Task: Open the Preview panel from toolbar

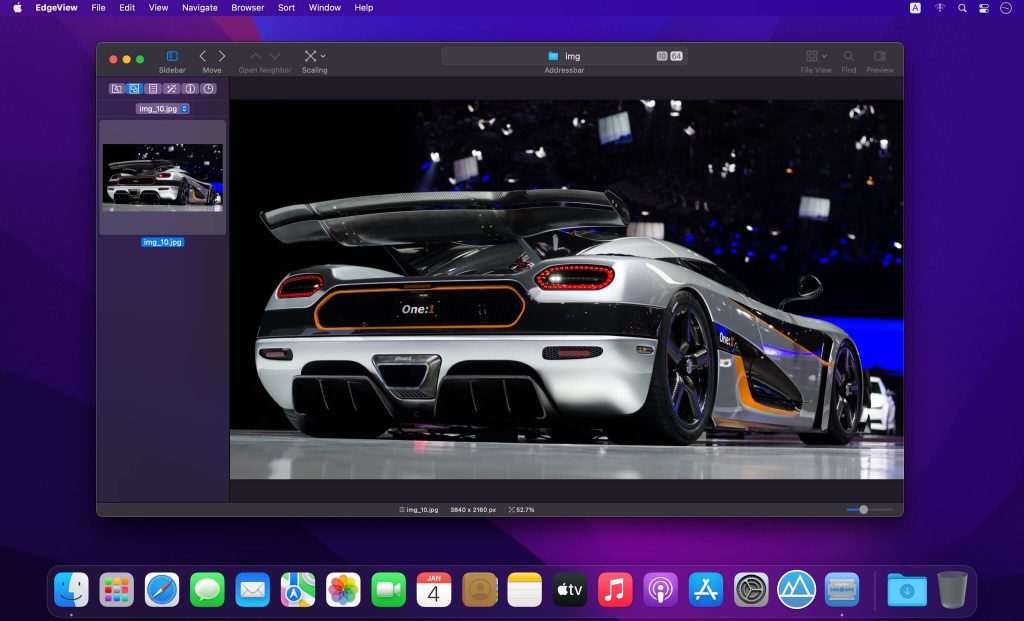Action: pyautogui.click(x=879, y=57)
